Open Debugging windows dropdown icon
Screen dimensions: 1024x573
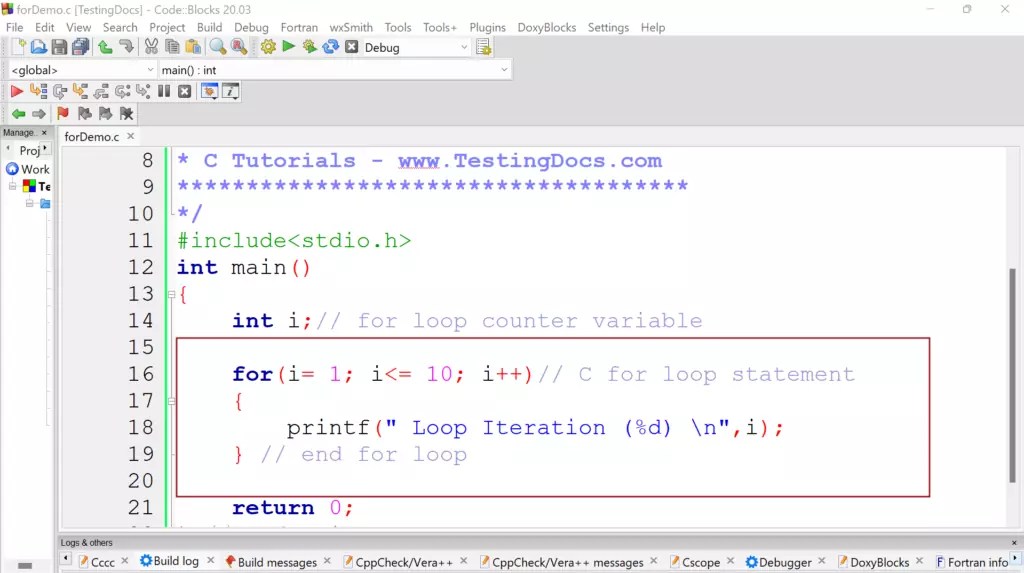tap(210, 91)
